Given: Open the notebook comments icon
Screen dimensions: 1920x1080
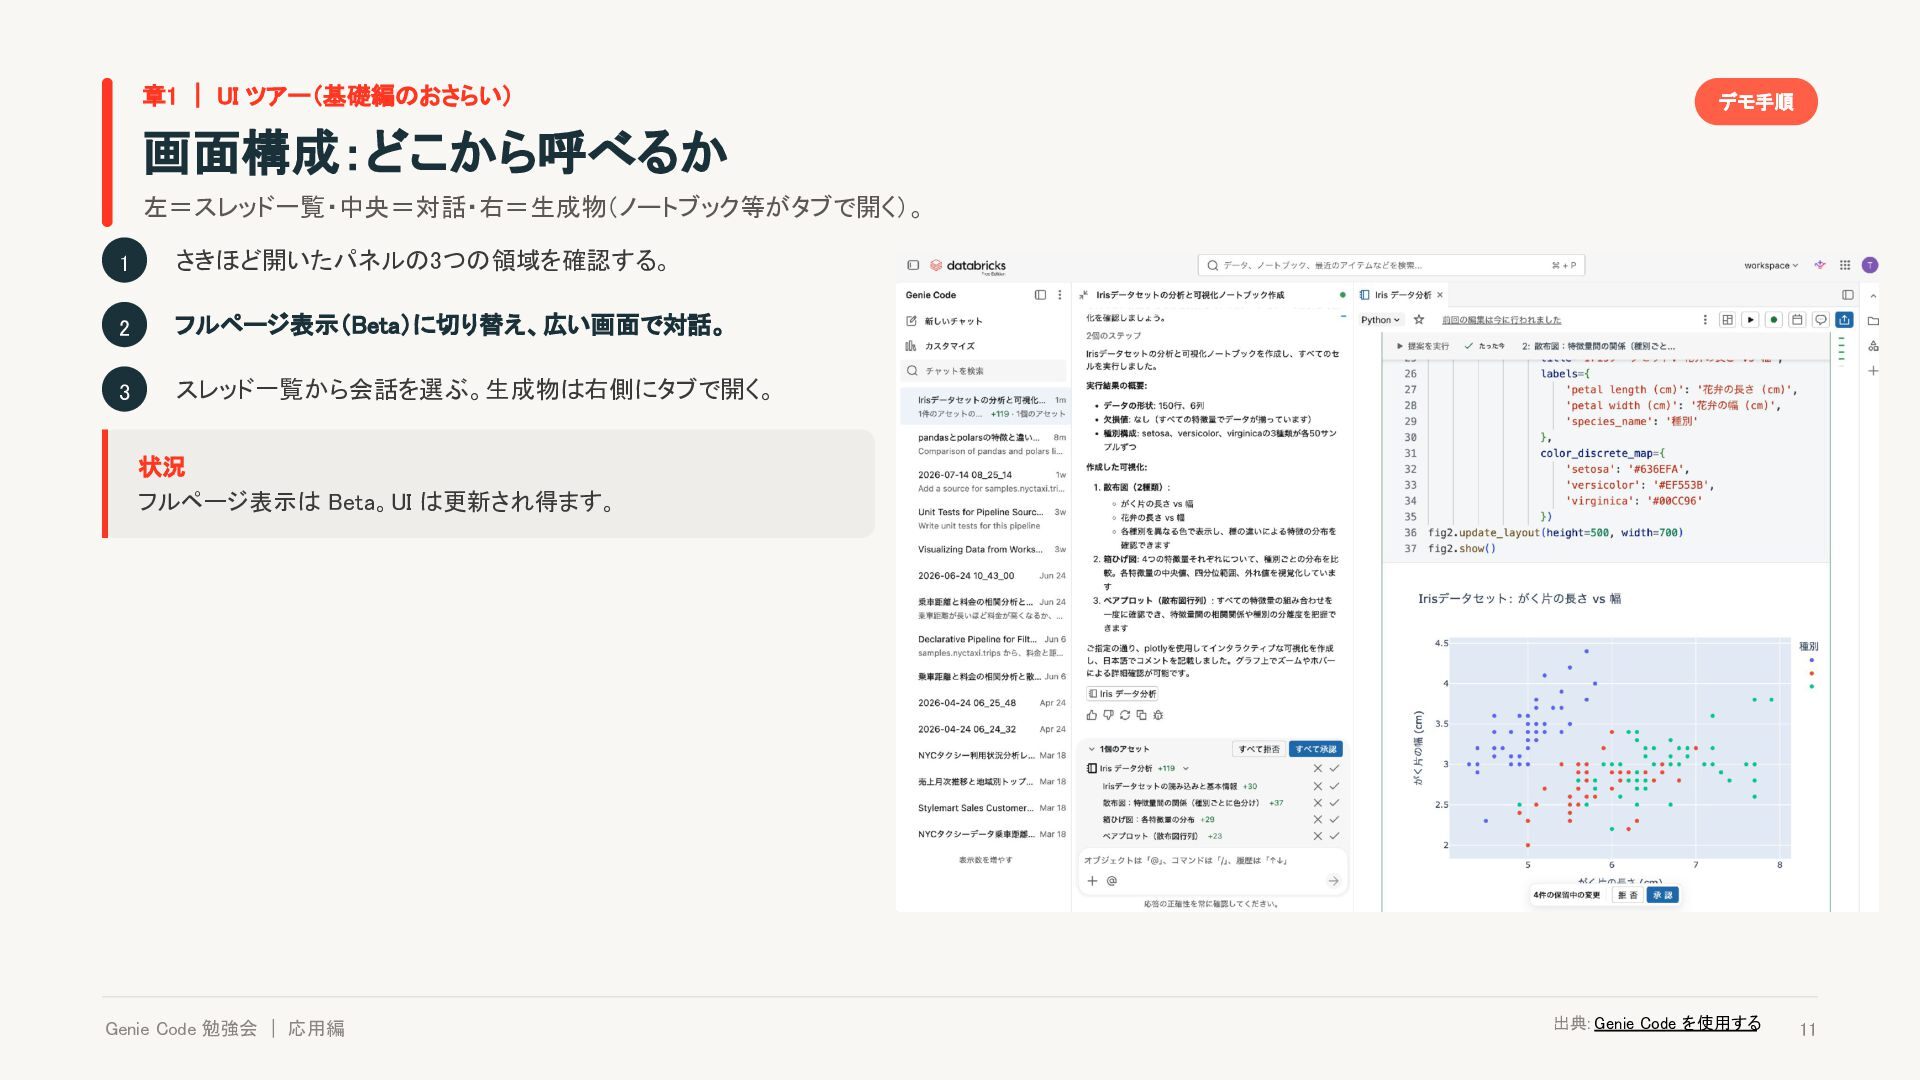Looking at the screenshot, I should 1821,320.
